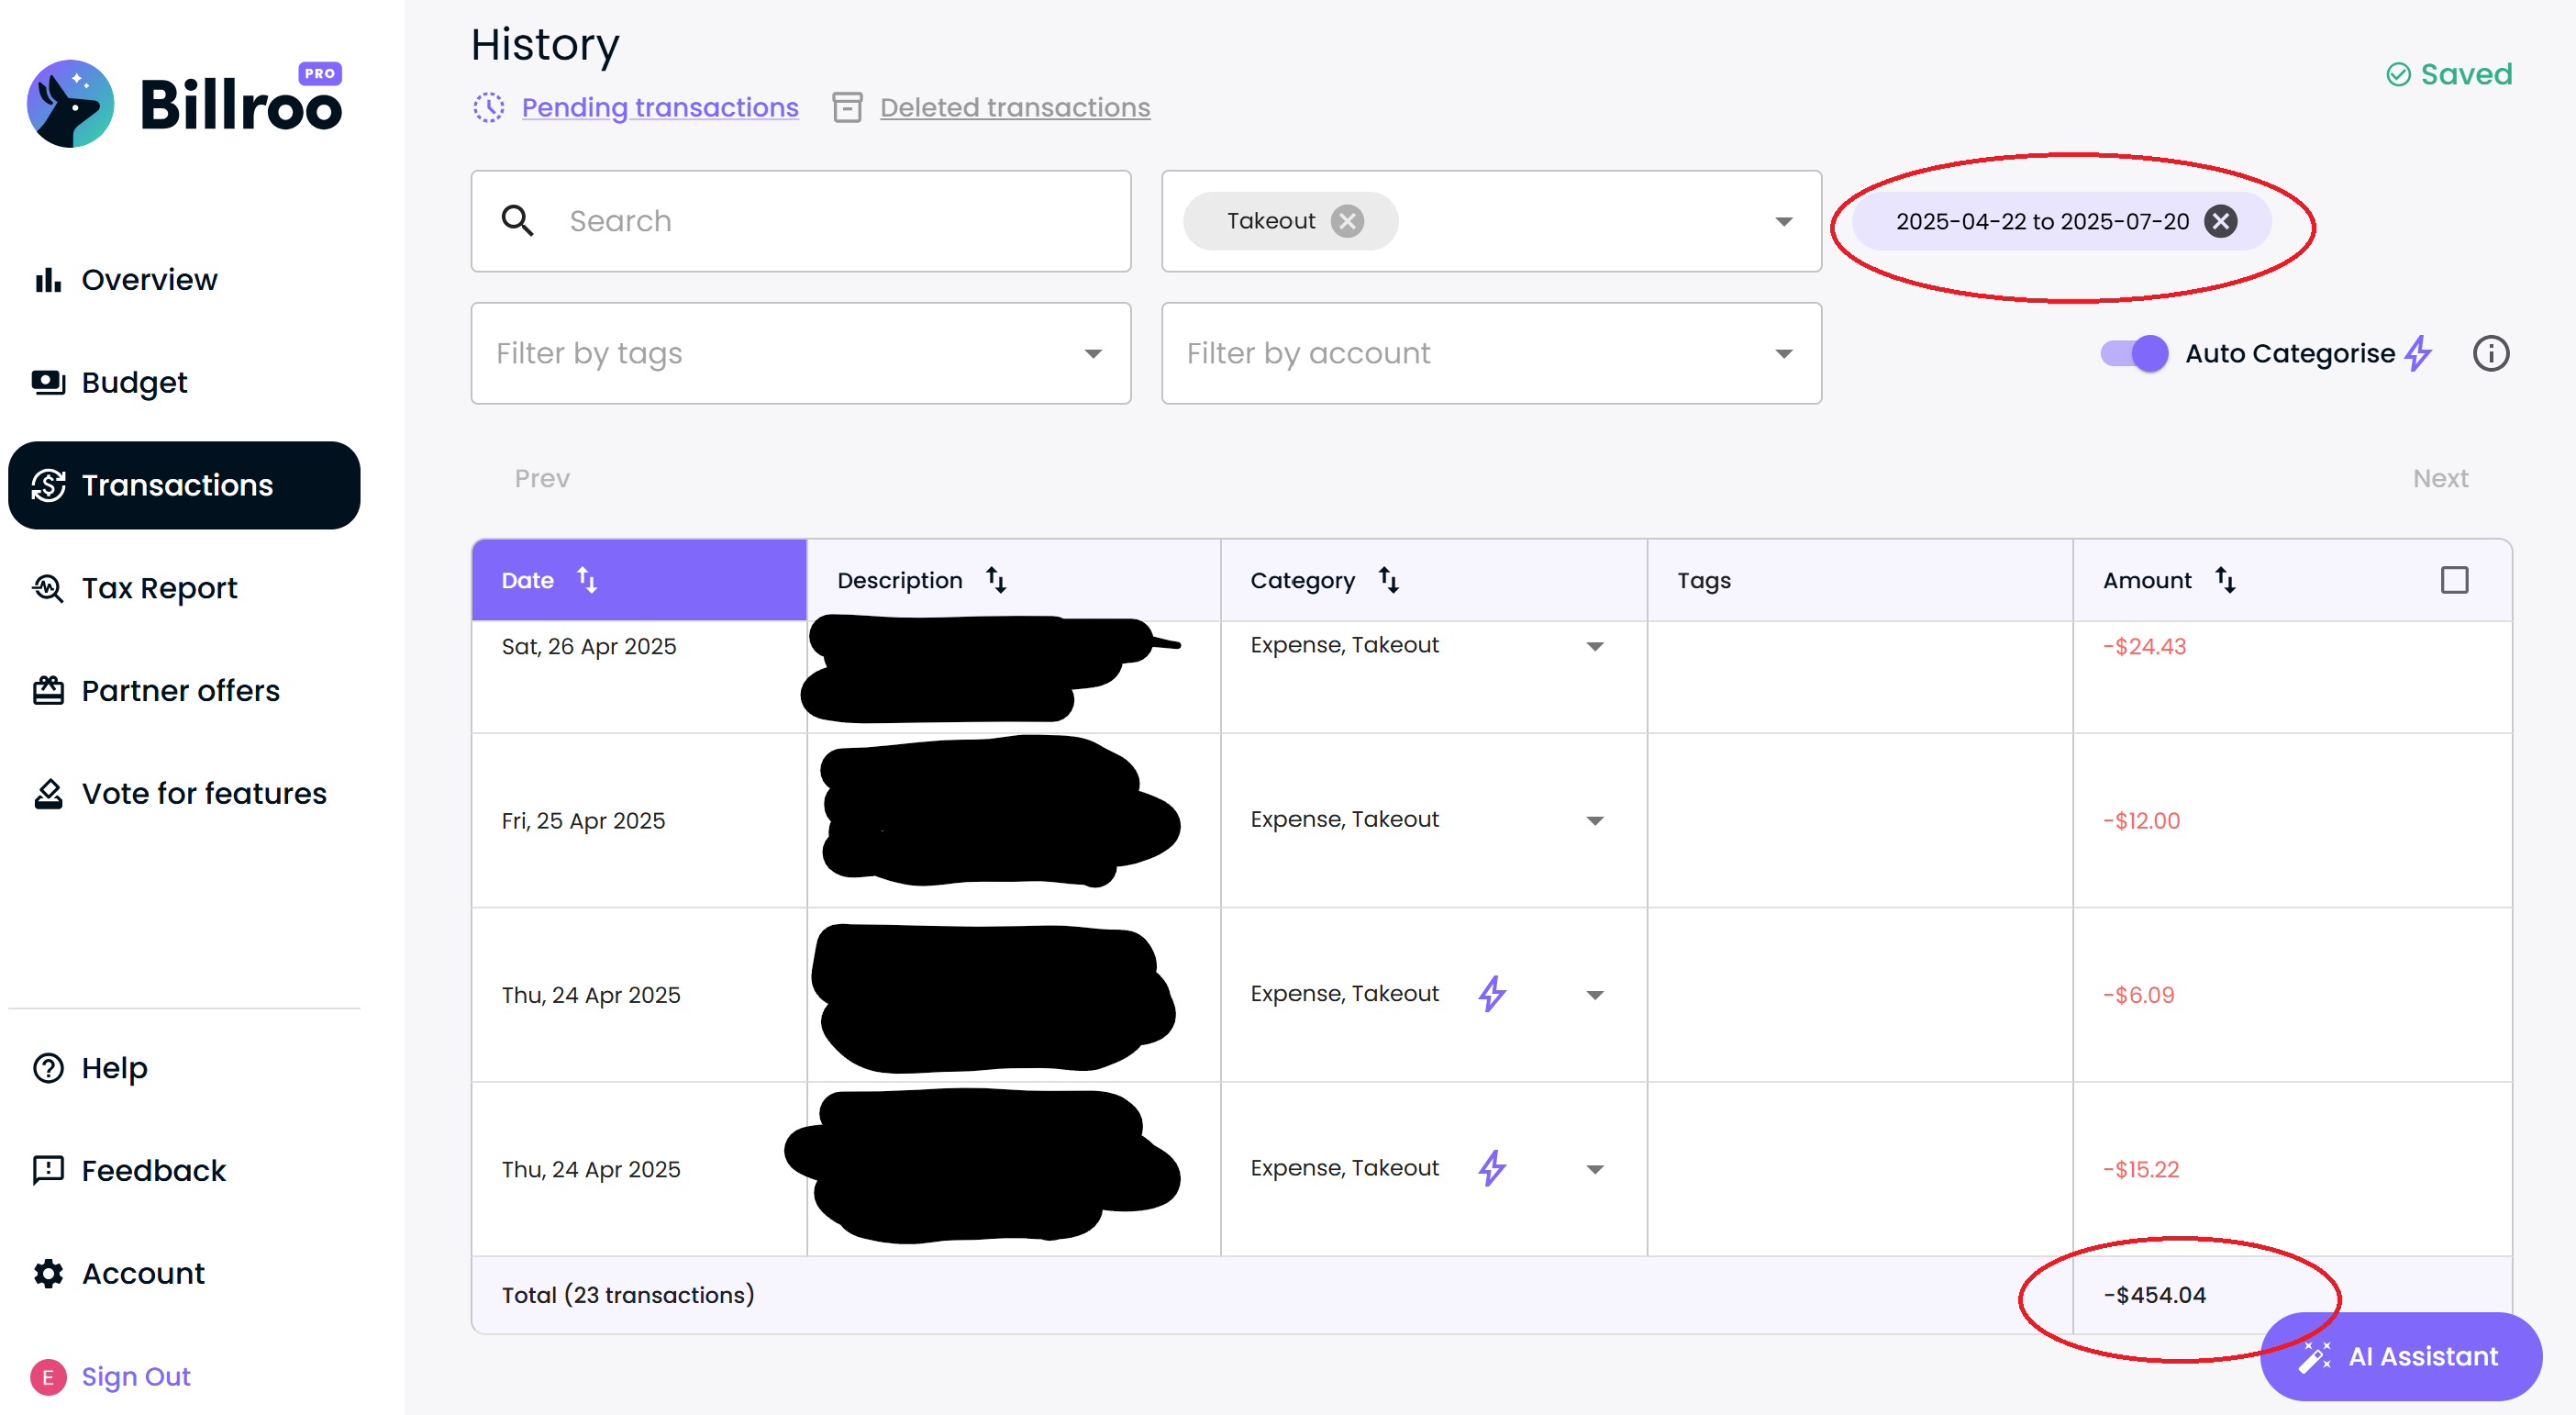This screenshot has width=2576, height=1415.
Task: Open the Overview bar chart icon
Action: coord(48,280)
